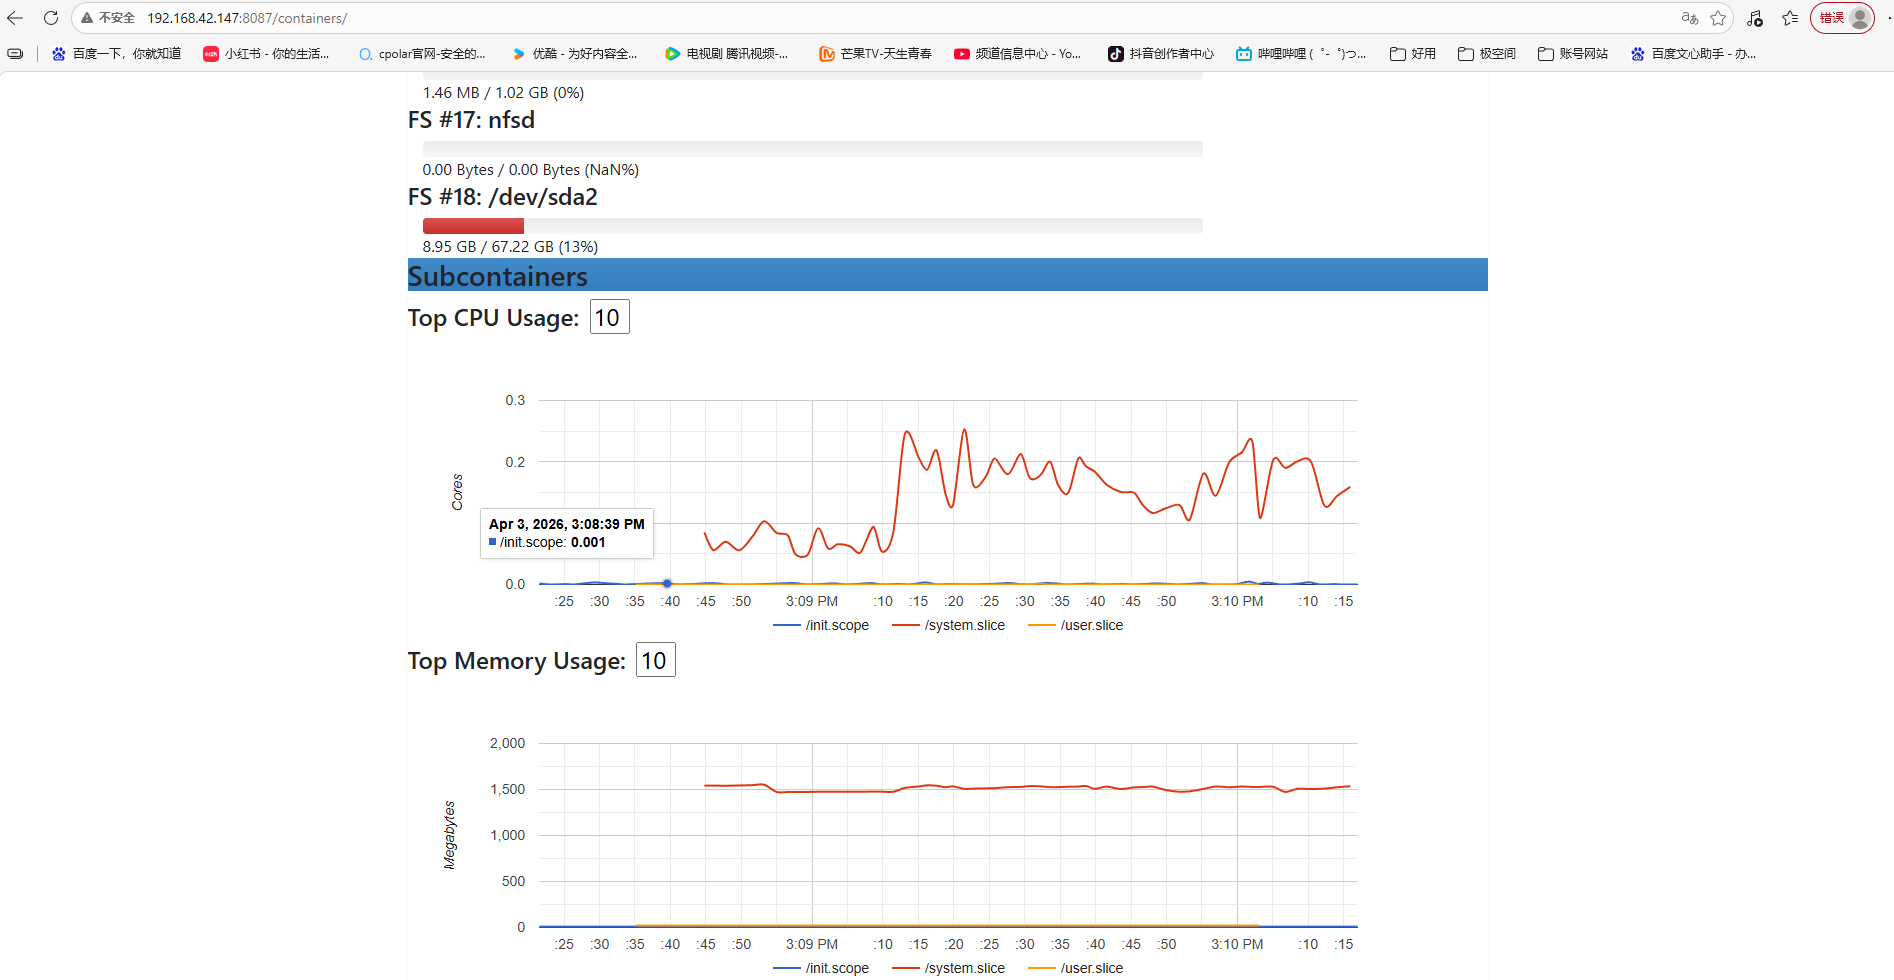Open the 抖音创作者中心 bookmark
This screenshot has height=980, width=1894.
tap(1161, 54)
